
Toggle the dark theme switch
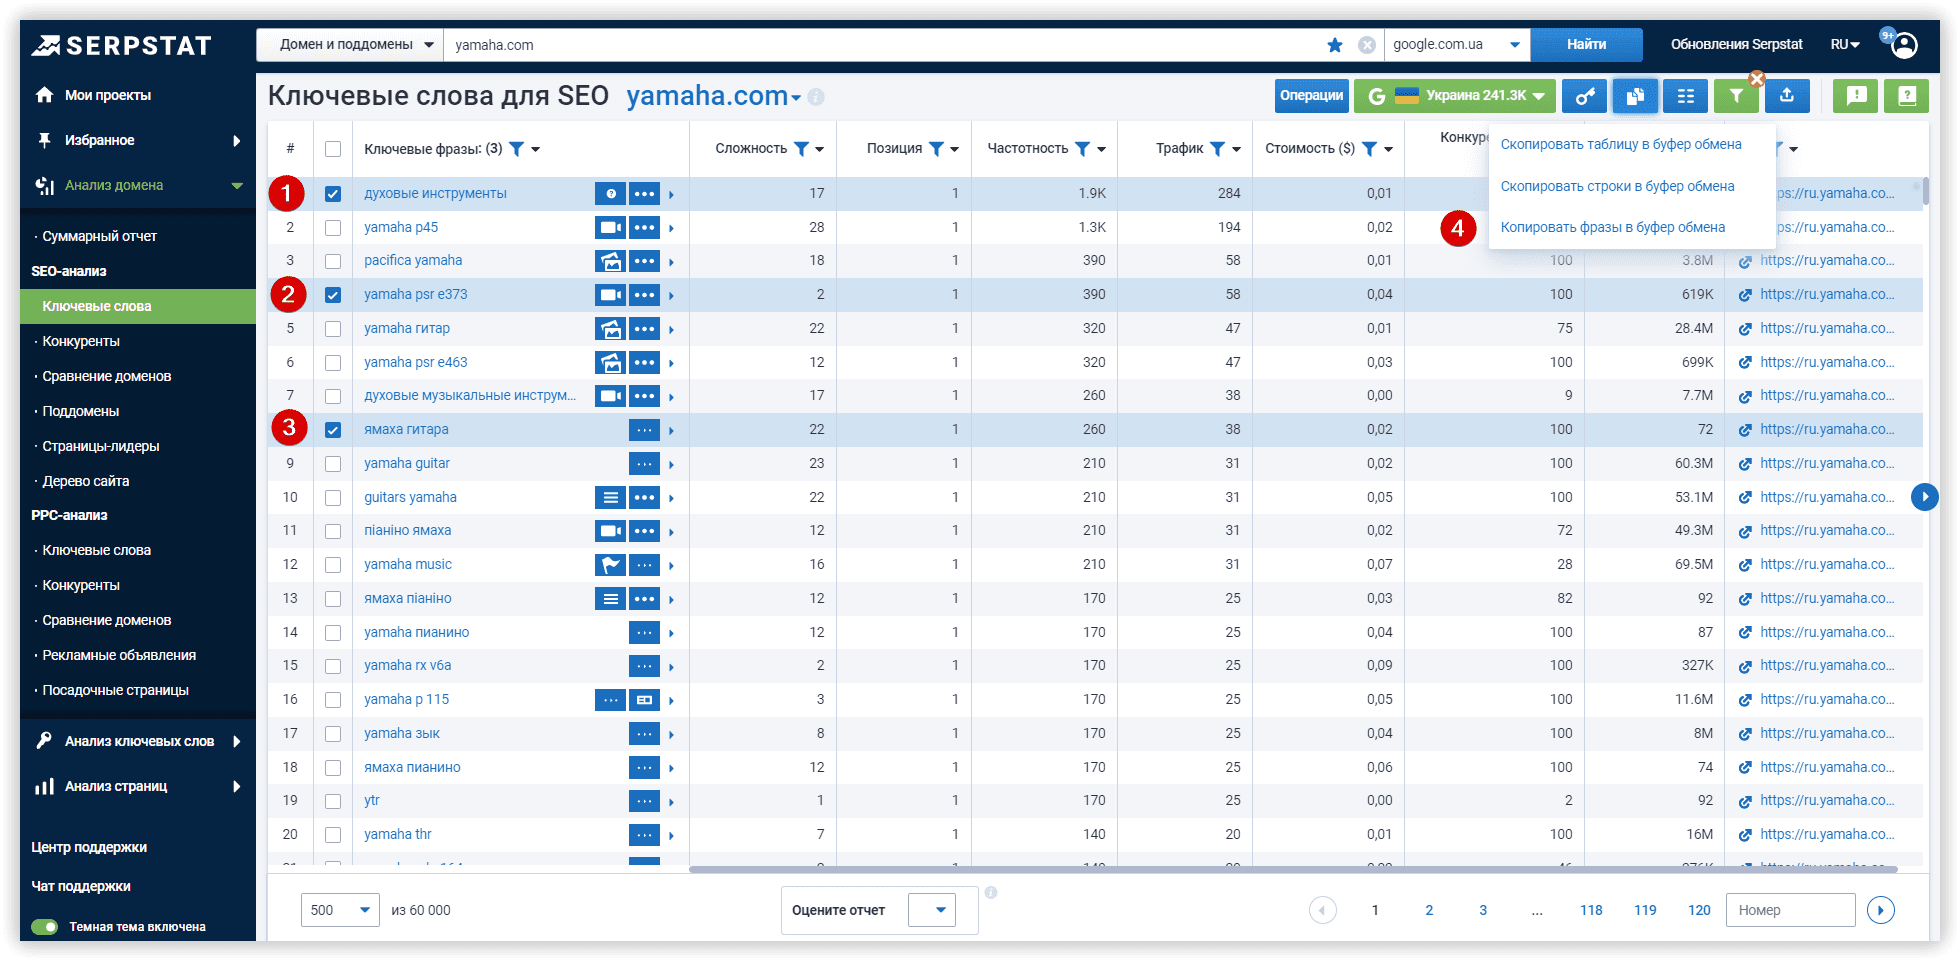45,927
